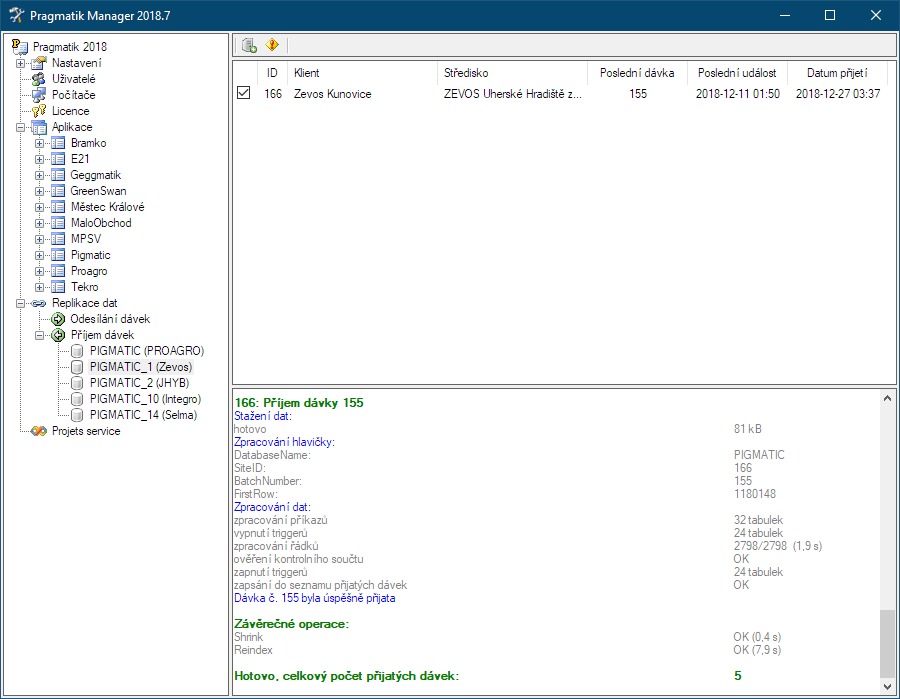Click the log panel scroll up arrow
This screenshot has height=699, width=900.
point(887,398)
